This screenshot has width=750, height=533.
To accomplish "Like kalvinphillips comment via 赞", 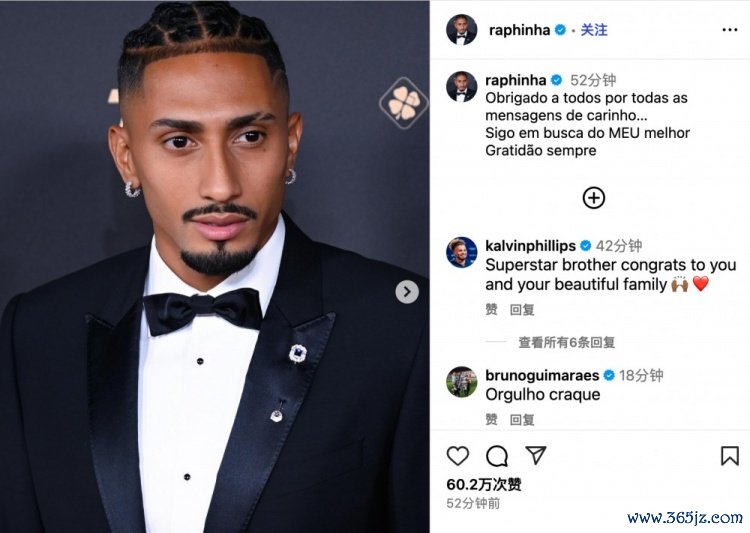I will 491,310.
